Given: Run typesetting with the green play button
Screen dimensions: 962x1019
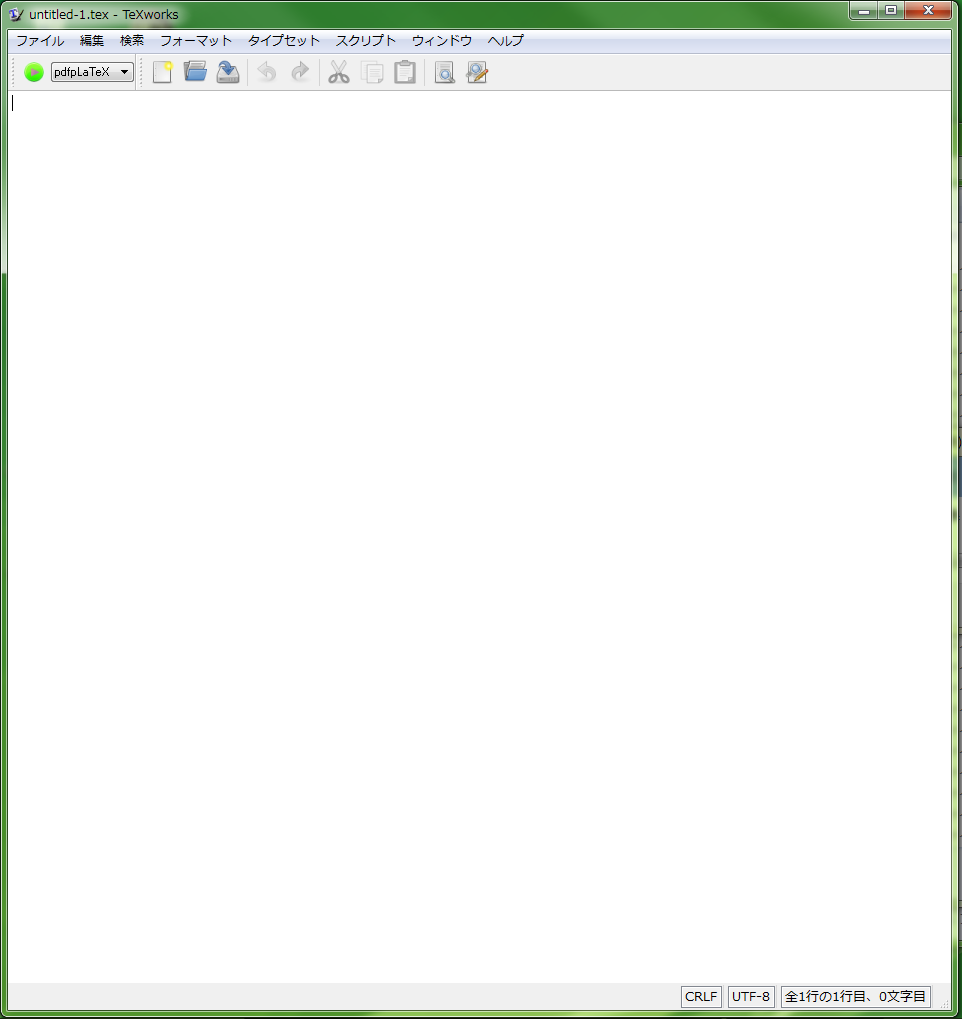Looking at the screenshot, I should tap(34, 72).
